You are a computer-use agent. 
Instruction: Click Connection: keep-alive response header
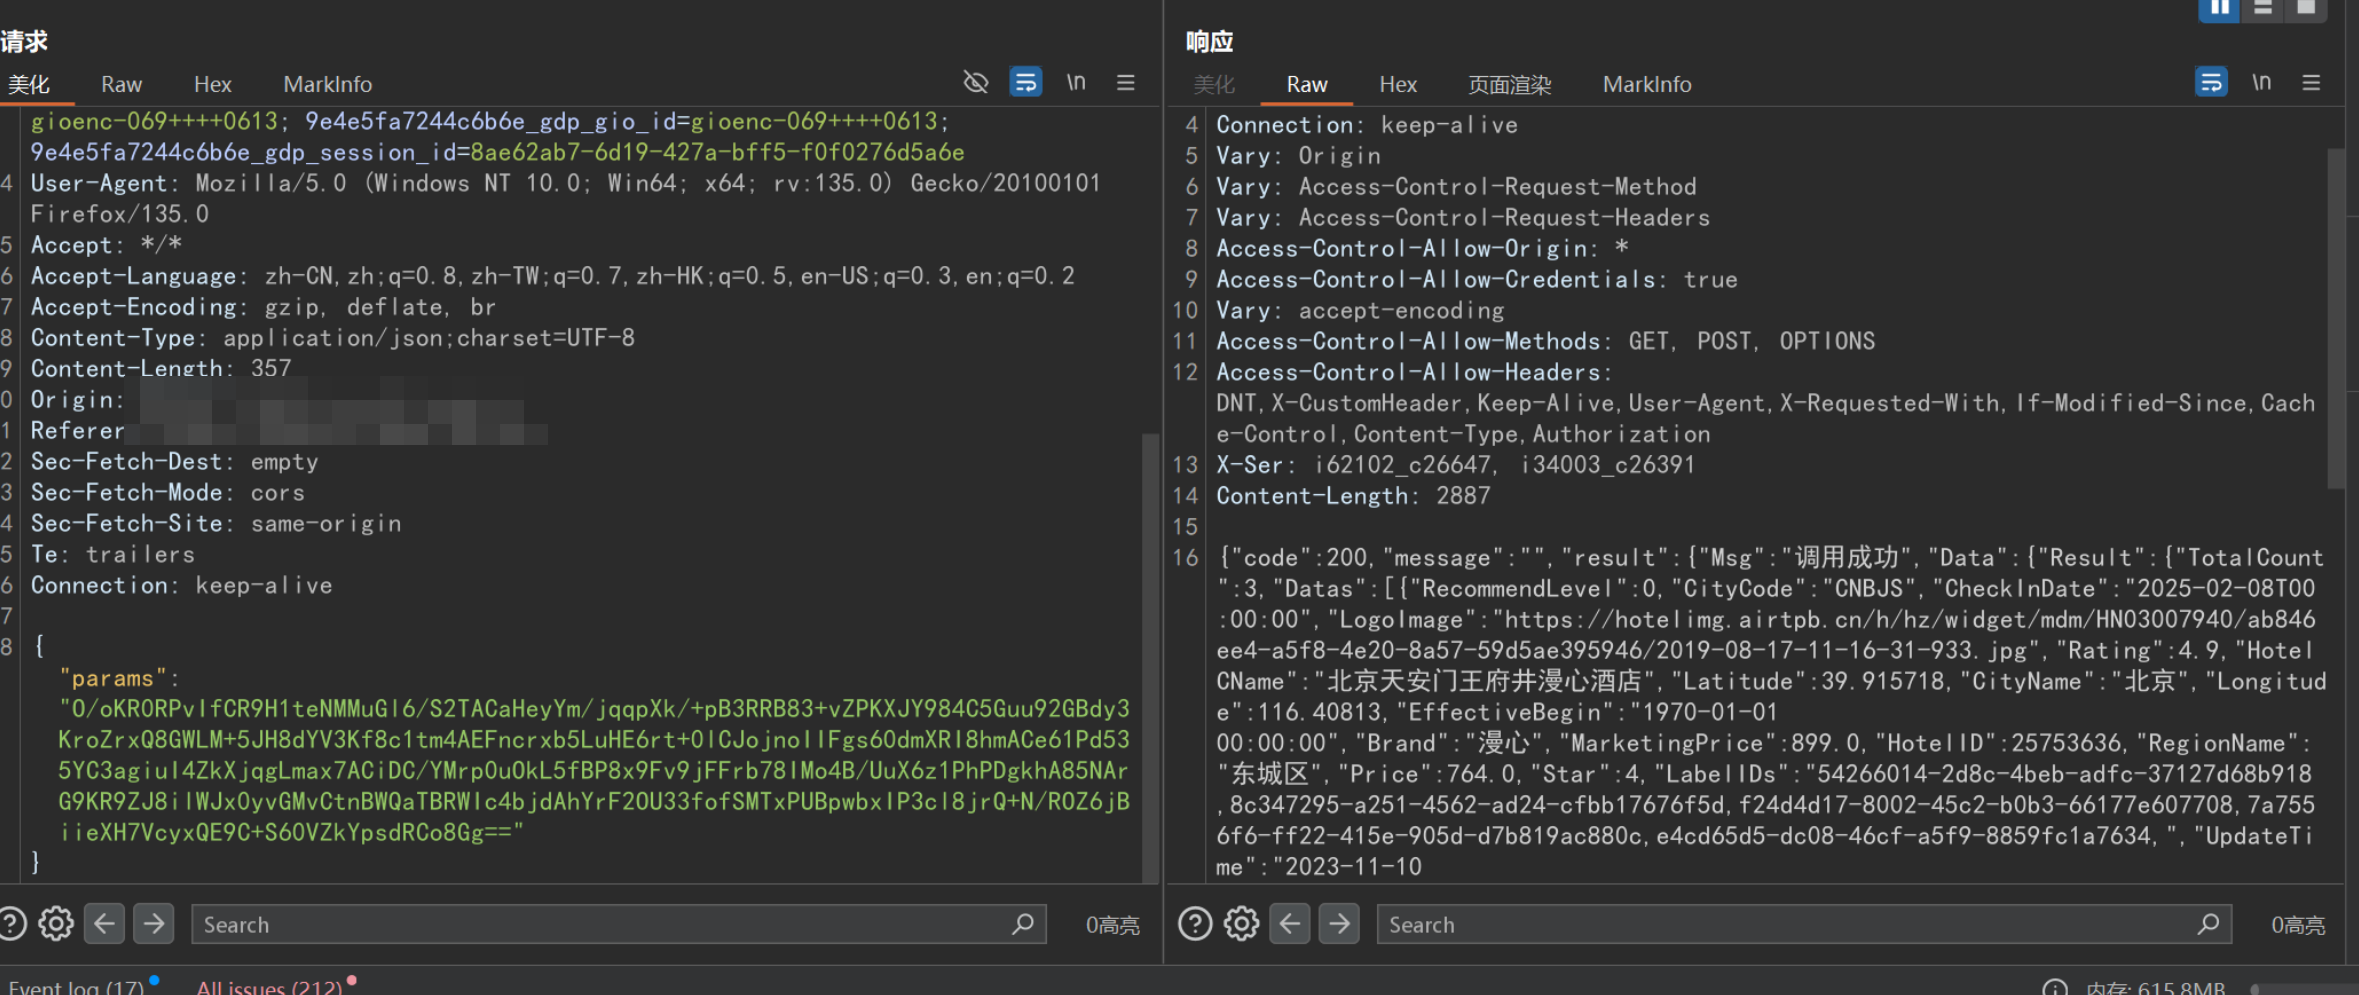click(x=1366, y=125)
